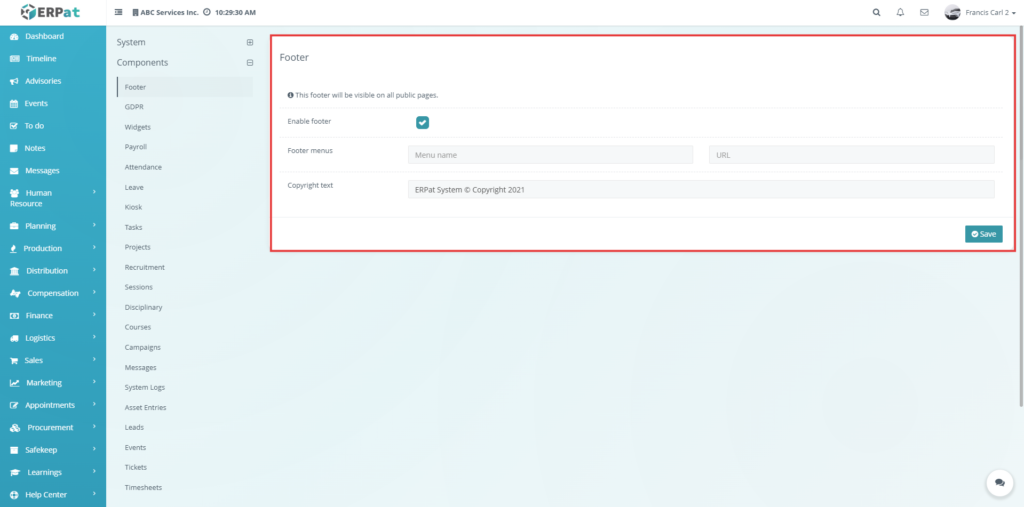Click the Menu name input field
This screenshot has width=1024, height=507.
click(x=550, y=155)
